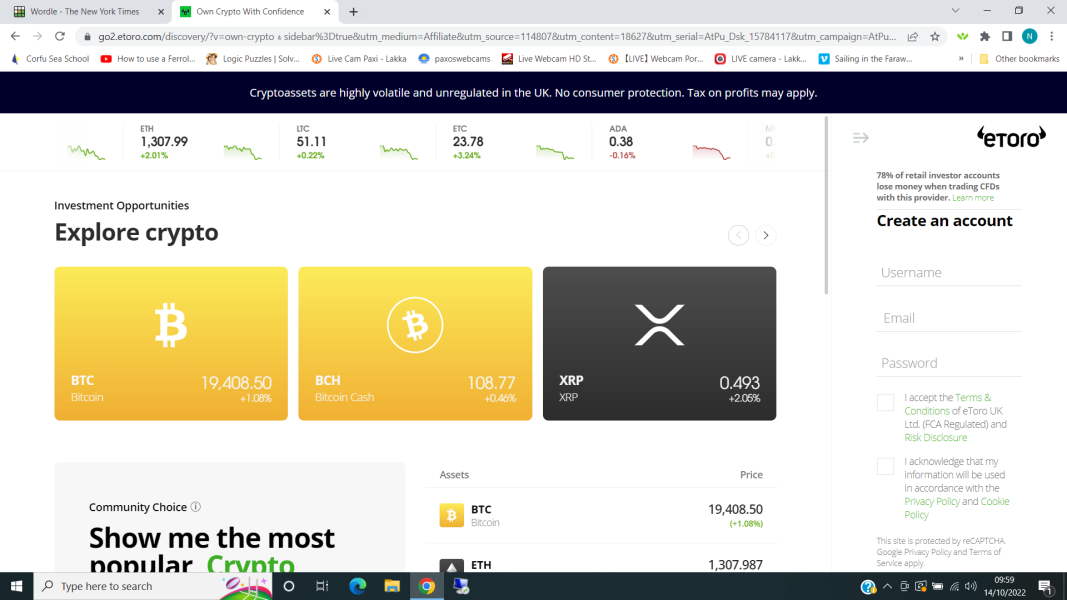Click the Bitcoin logo on BTC card

click(171, 326)
